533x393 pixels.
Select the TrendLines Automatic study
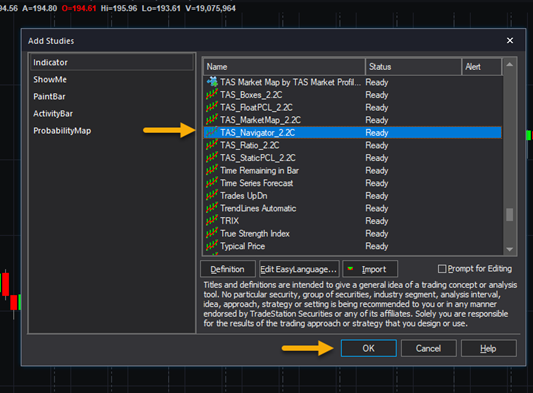(258, 208)
